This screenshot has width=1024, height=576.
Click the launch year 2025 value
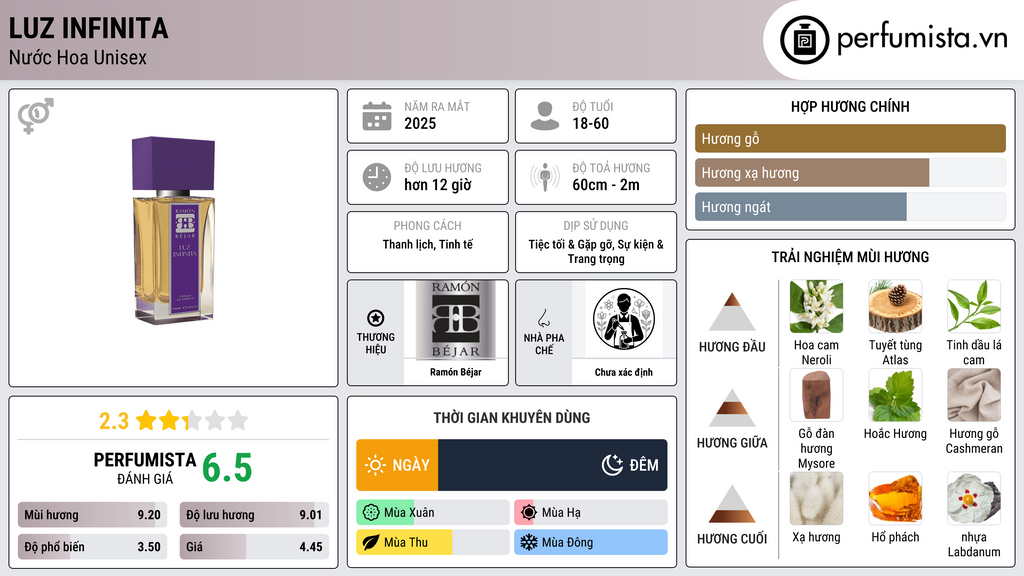pyautogui.click(x=420, y=123)
